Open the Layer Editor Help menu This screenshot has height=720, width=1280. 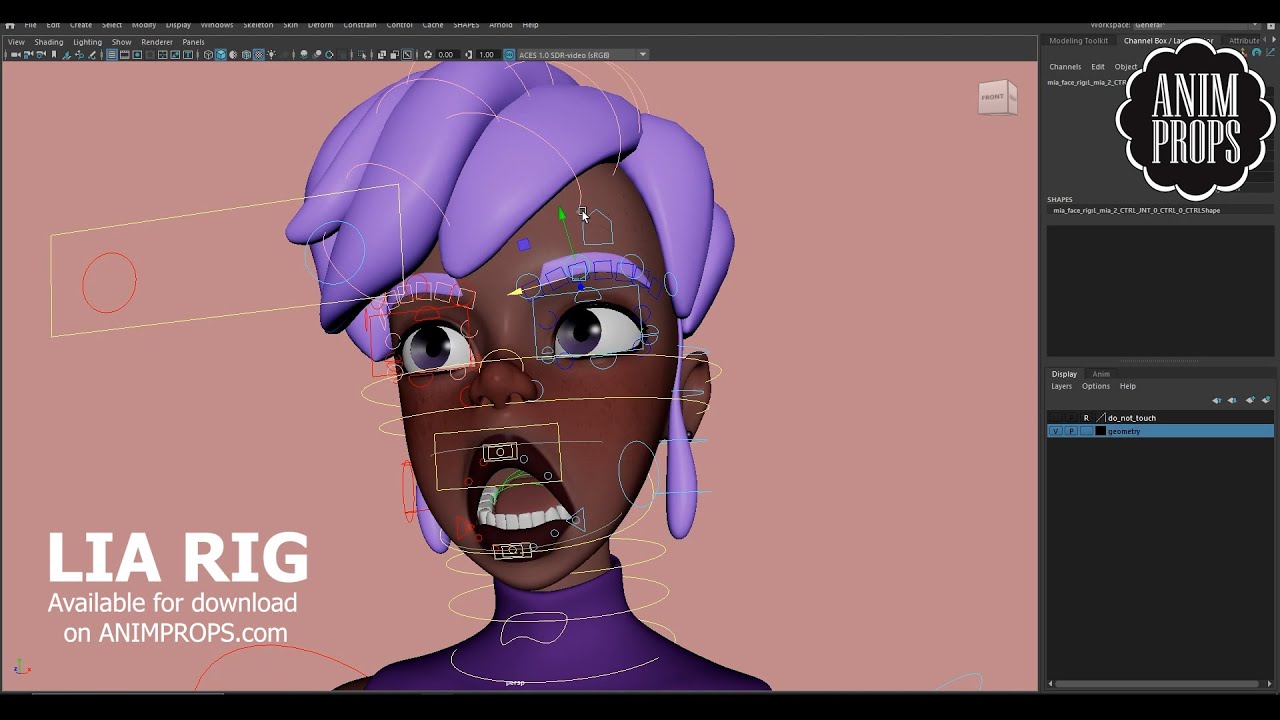[1128, 386]
